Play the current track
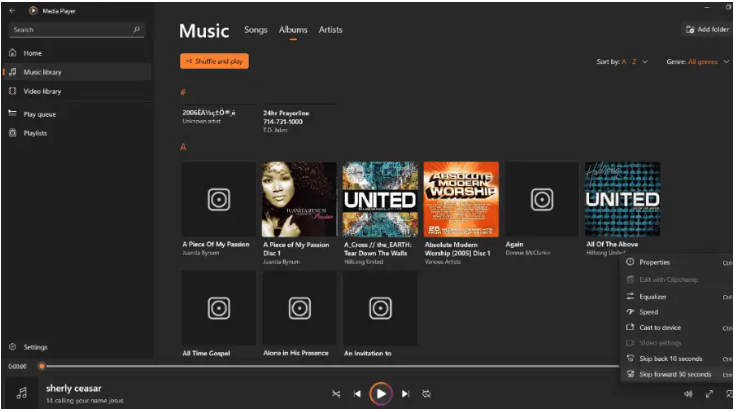Viewport: 737px width, 412px height. 381,394
